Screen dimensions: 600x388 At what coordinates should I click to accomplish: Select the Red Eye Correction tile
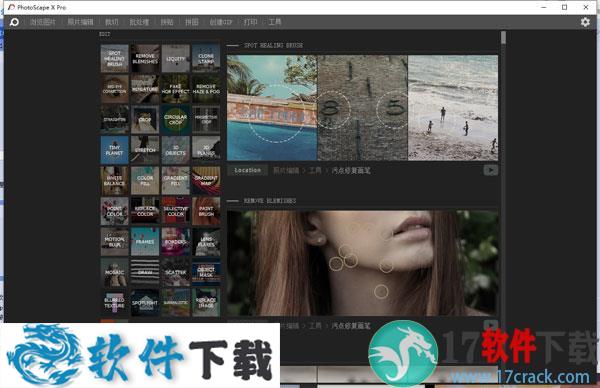[x=114, y=89]
